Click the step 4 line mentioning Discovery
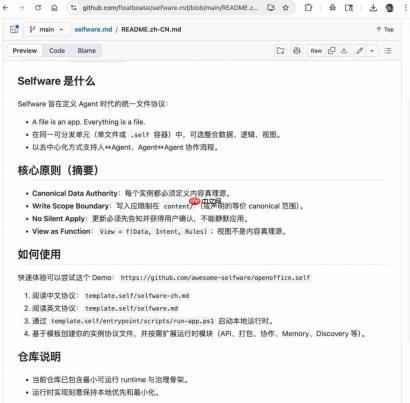This screenshot has height=403, width=410. click(199, 334)
